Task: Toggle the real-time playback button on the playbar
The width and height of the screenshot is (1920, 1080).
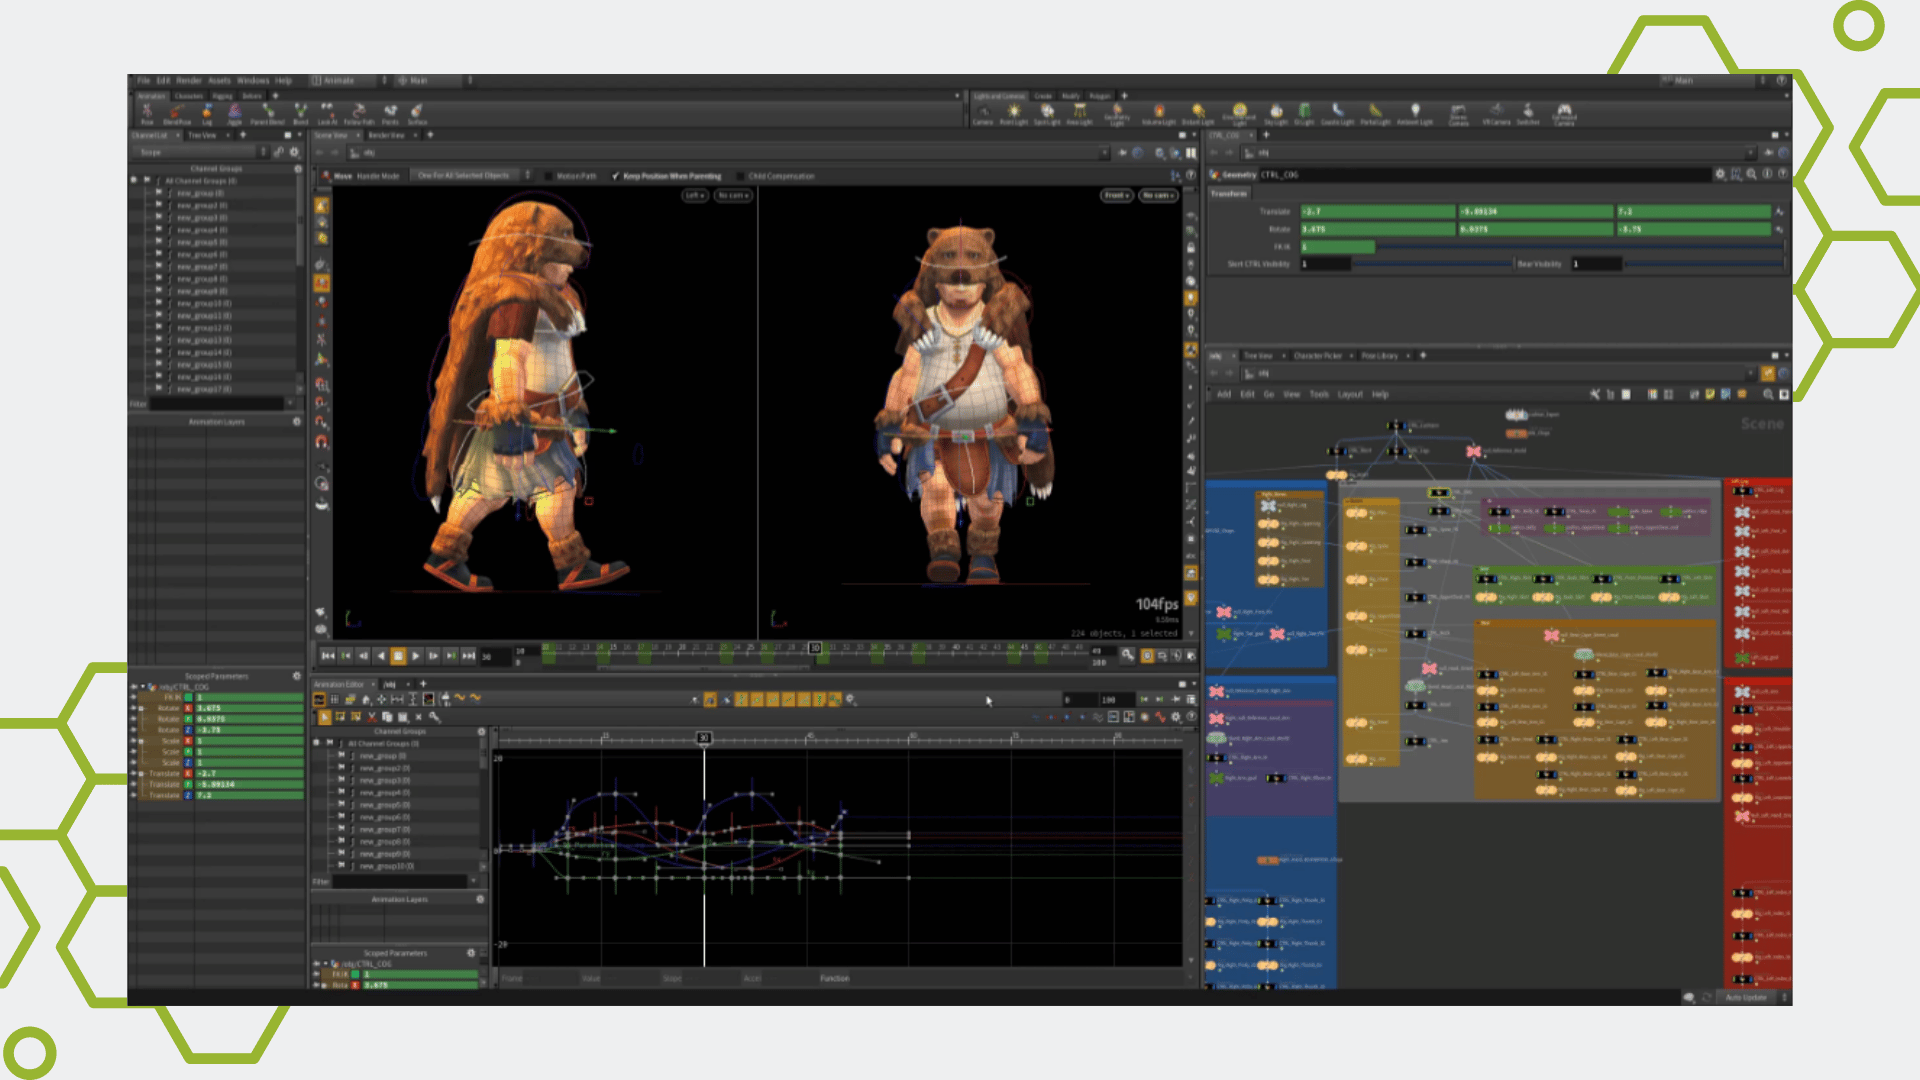Action: 1147,656
